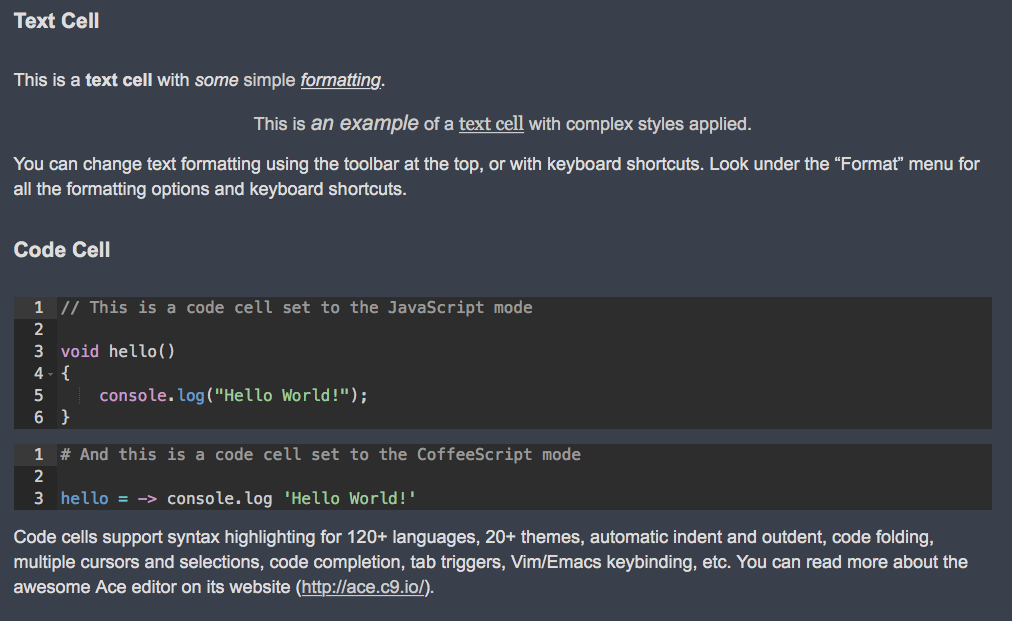The width and height of the screenshot is (1012, 621).
Task: Click the "Code Cell" heading
Action: [x=62, y=250]
